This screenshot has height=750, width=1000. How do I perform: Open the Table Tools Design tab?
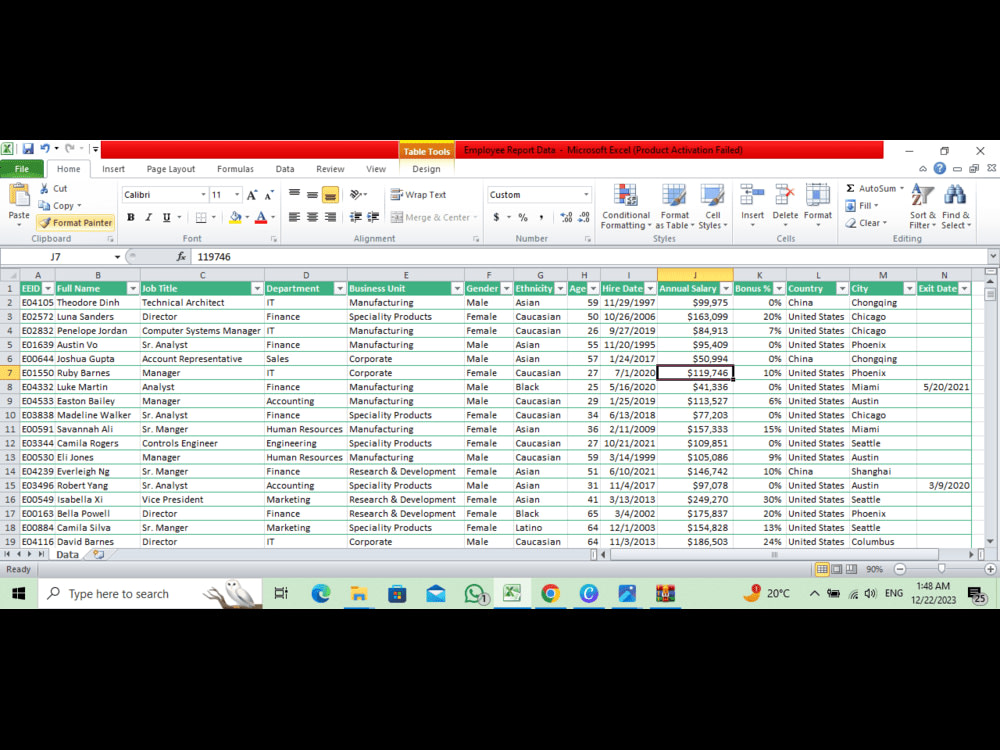(x=426, y=169)
